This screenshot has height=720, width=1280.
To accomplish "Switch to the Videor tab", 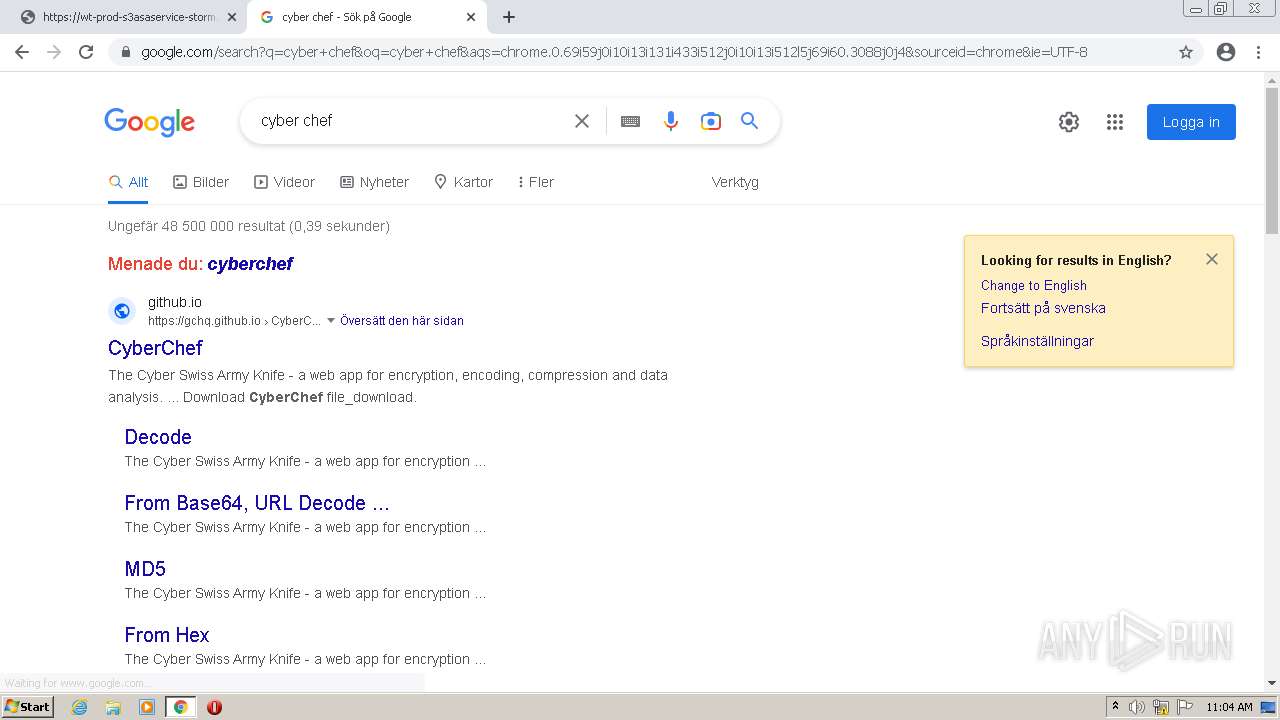I will click(285, 182).
